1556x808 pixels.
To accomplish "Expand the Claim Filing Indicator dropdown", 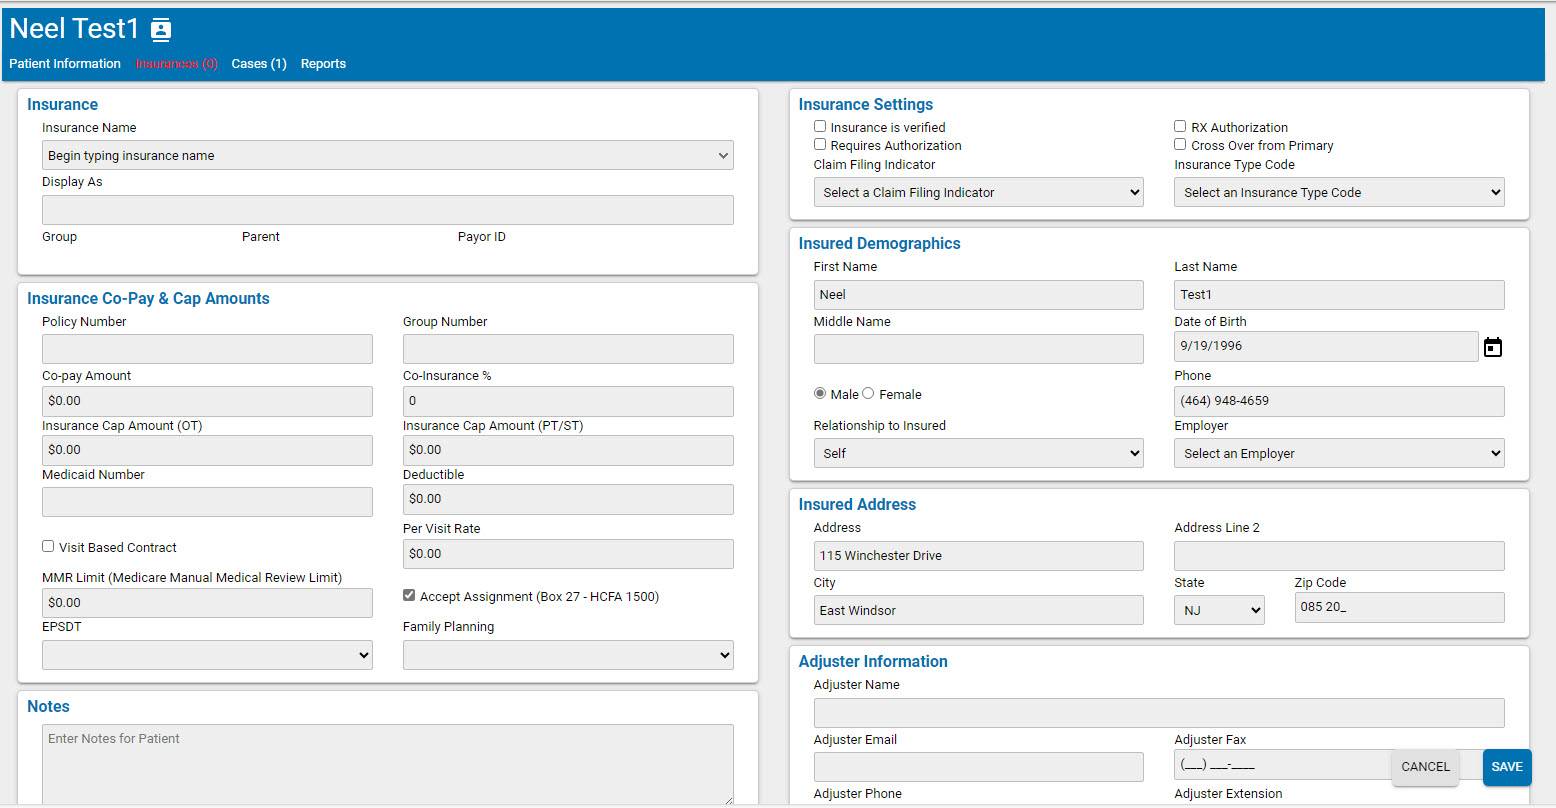I will [978, 193].
